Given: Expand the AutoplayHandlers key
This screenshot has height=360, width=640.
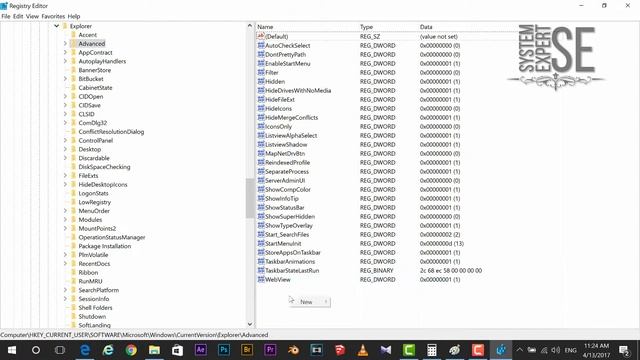Looking at the screenshot, I should click(x=65, y=61).
